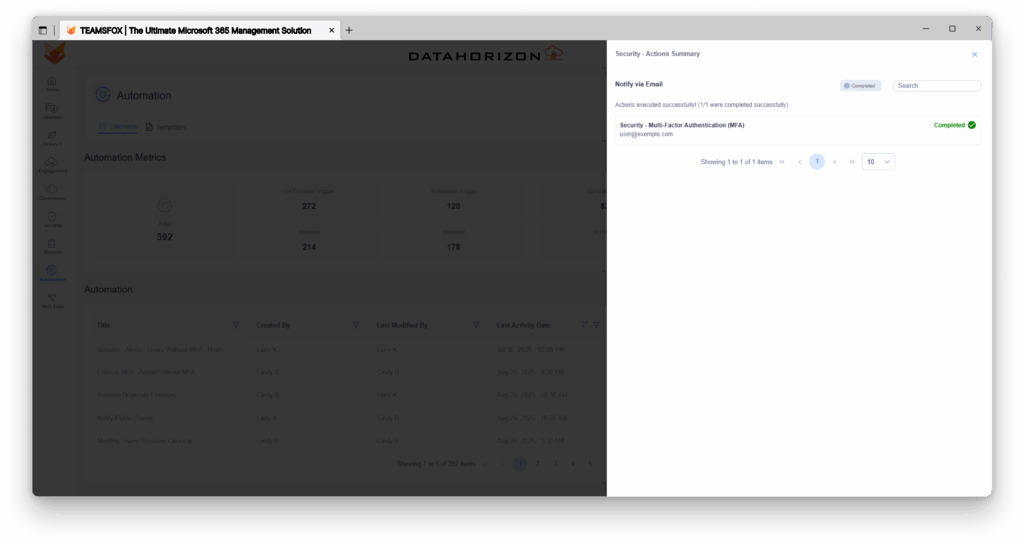The image size is (1024, 544).
Task: Open Governance in the left sidebar
Action: click(52, 193)
